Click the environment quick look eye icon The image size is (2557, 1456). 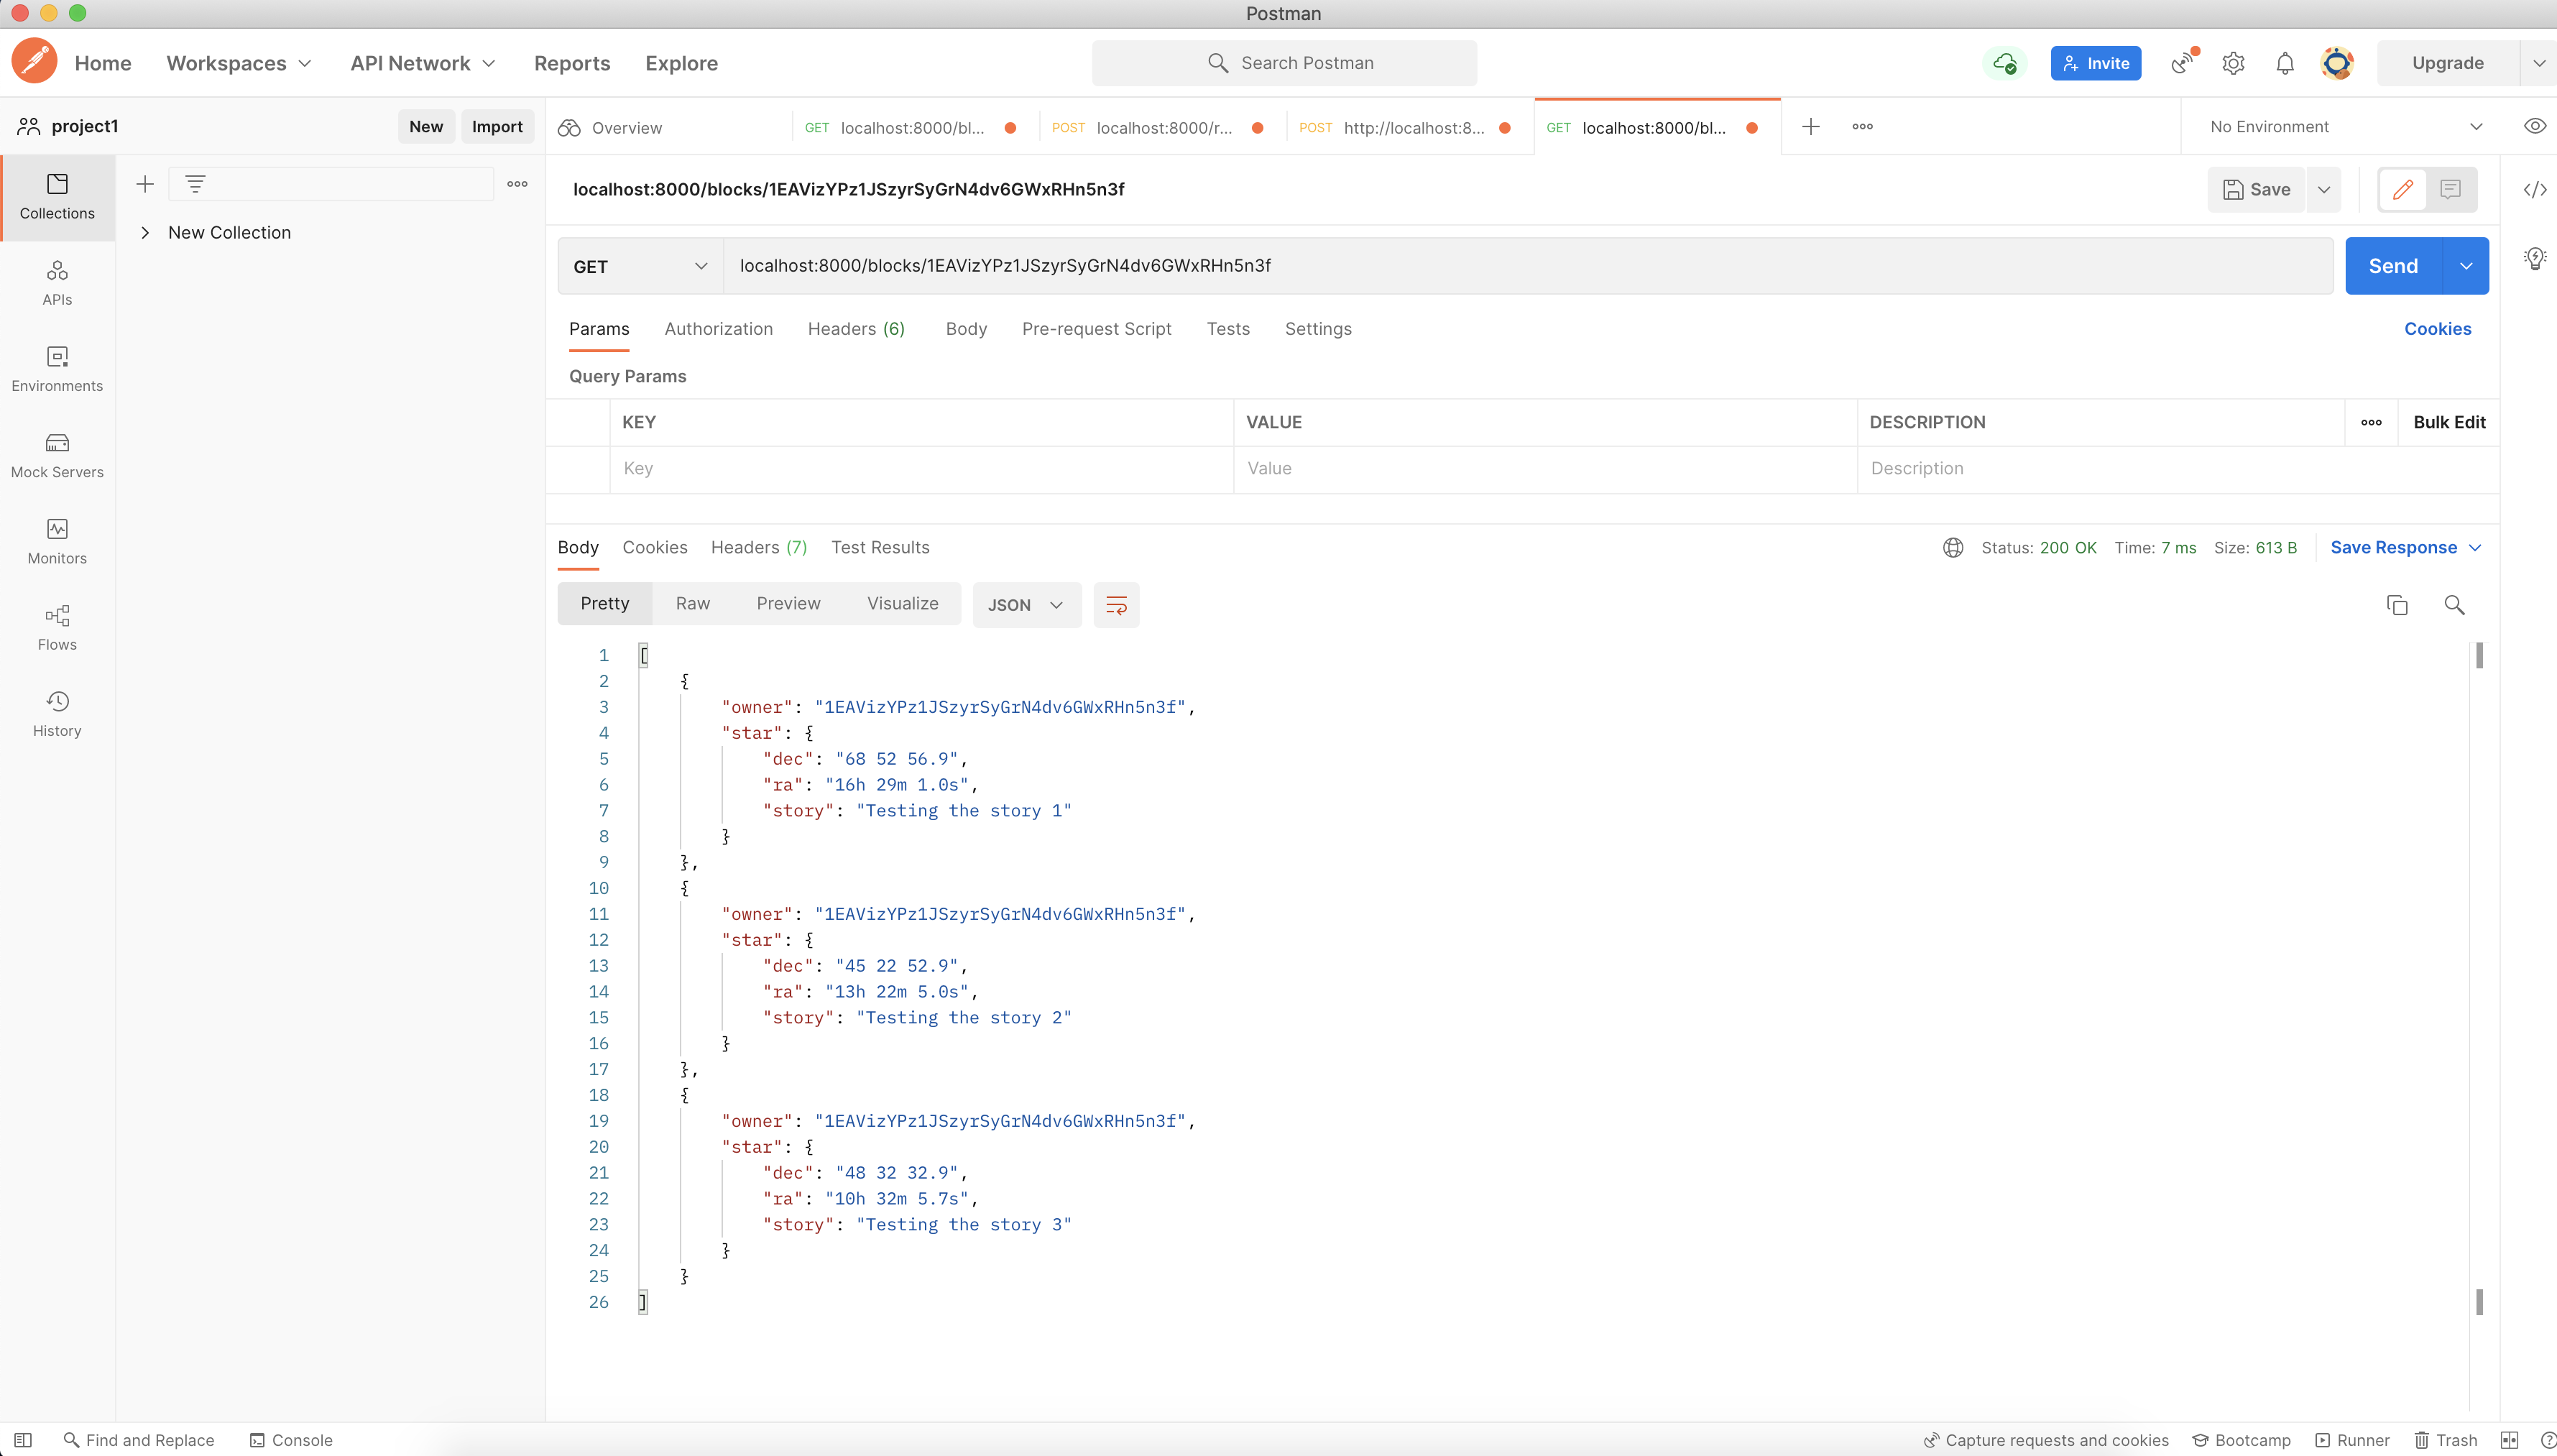click(2534, 126)
